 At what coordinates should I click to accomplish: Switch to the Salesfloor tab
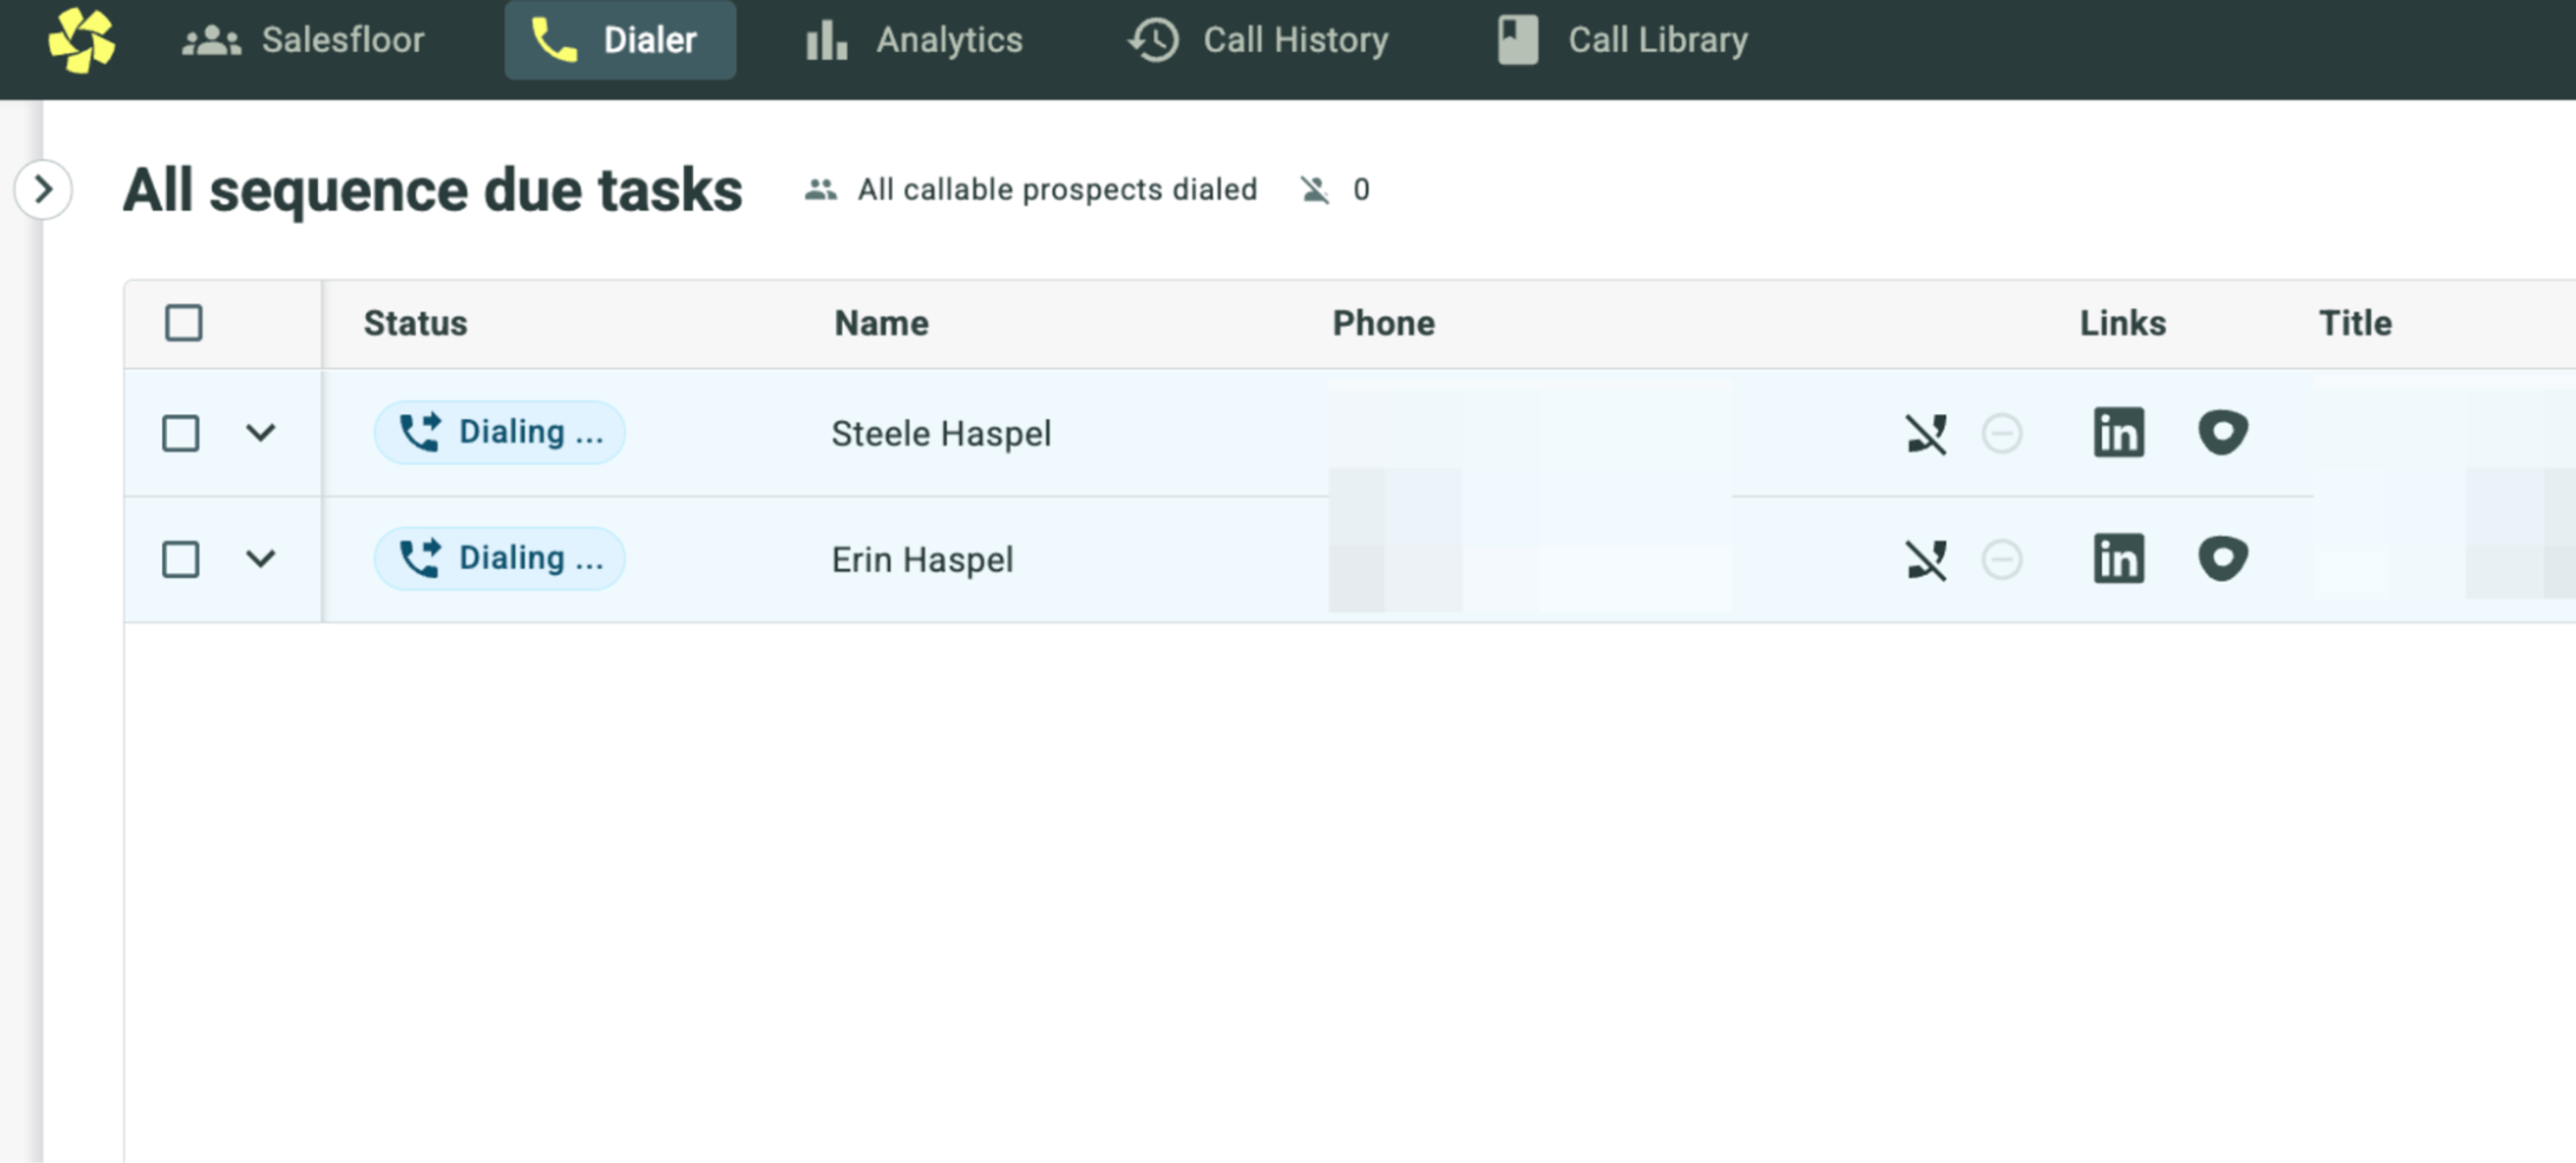[303, 40]
